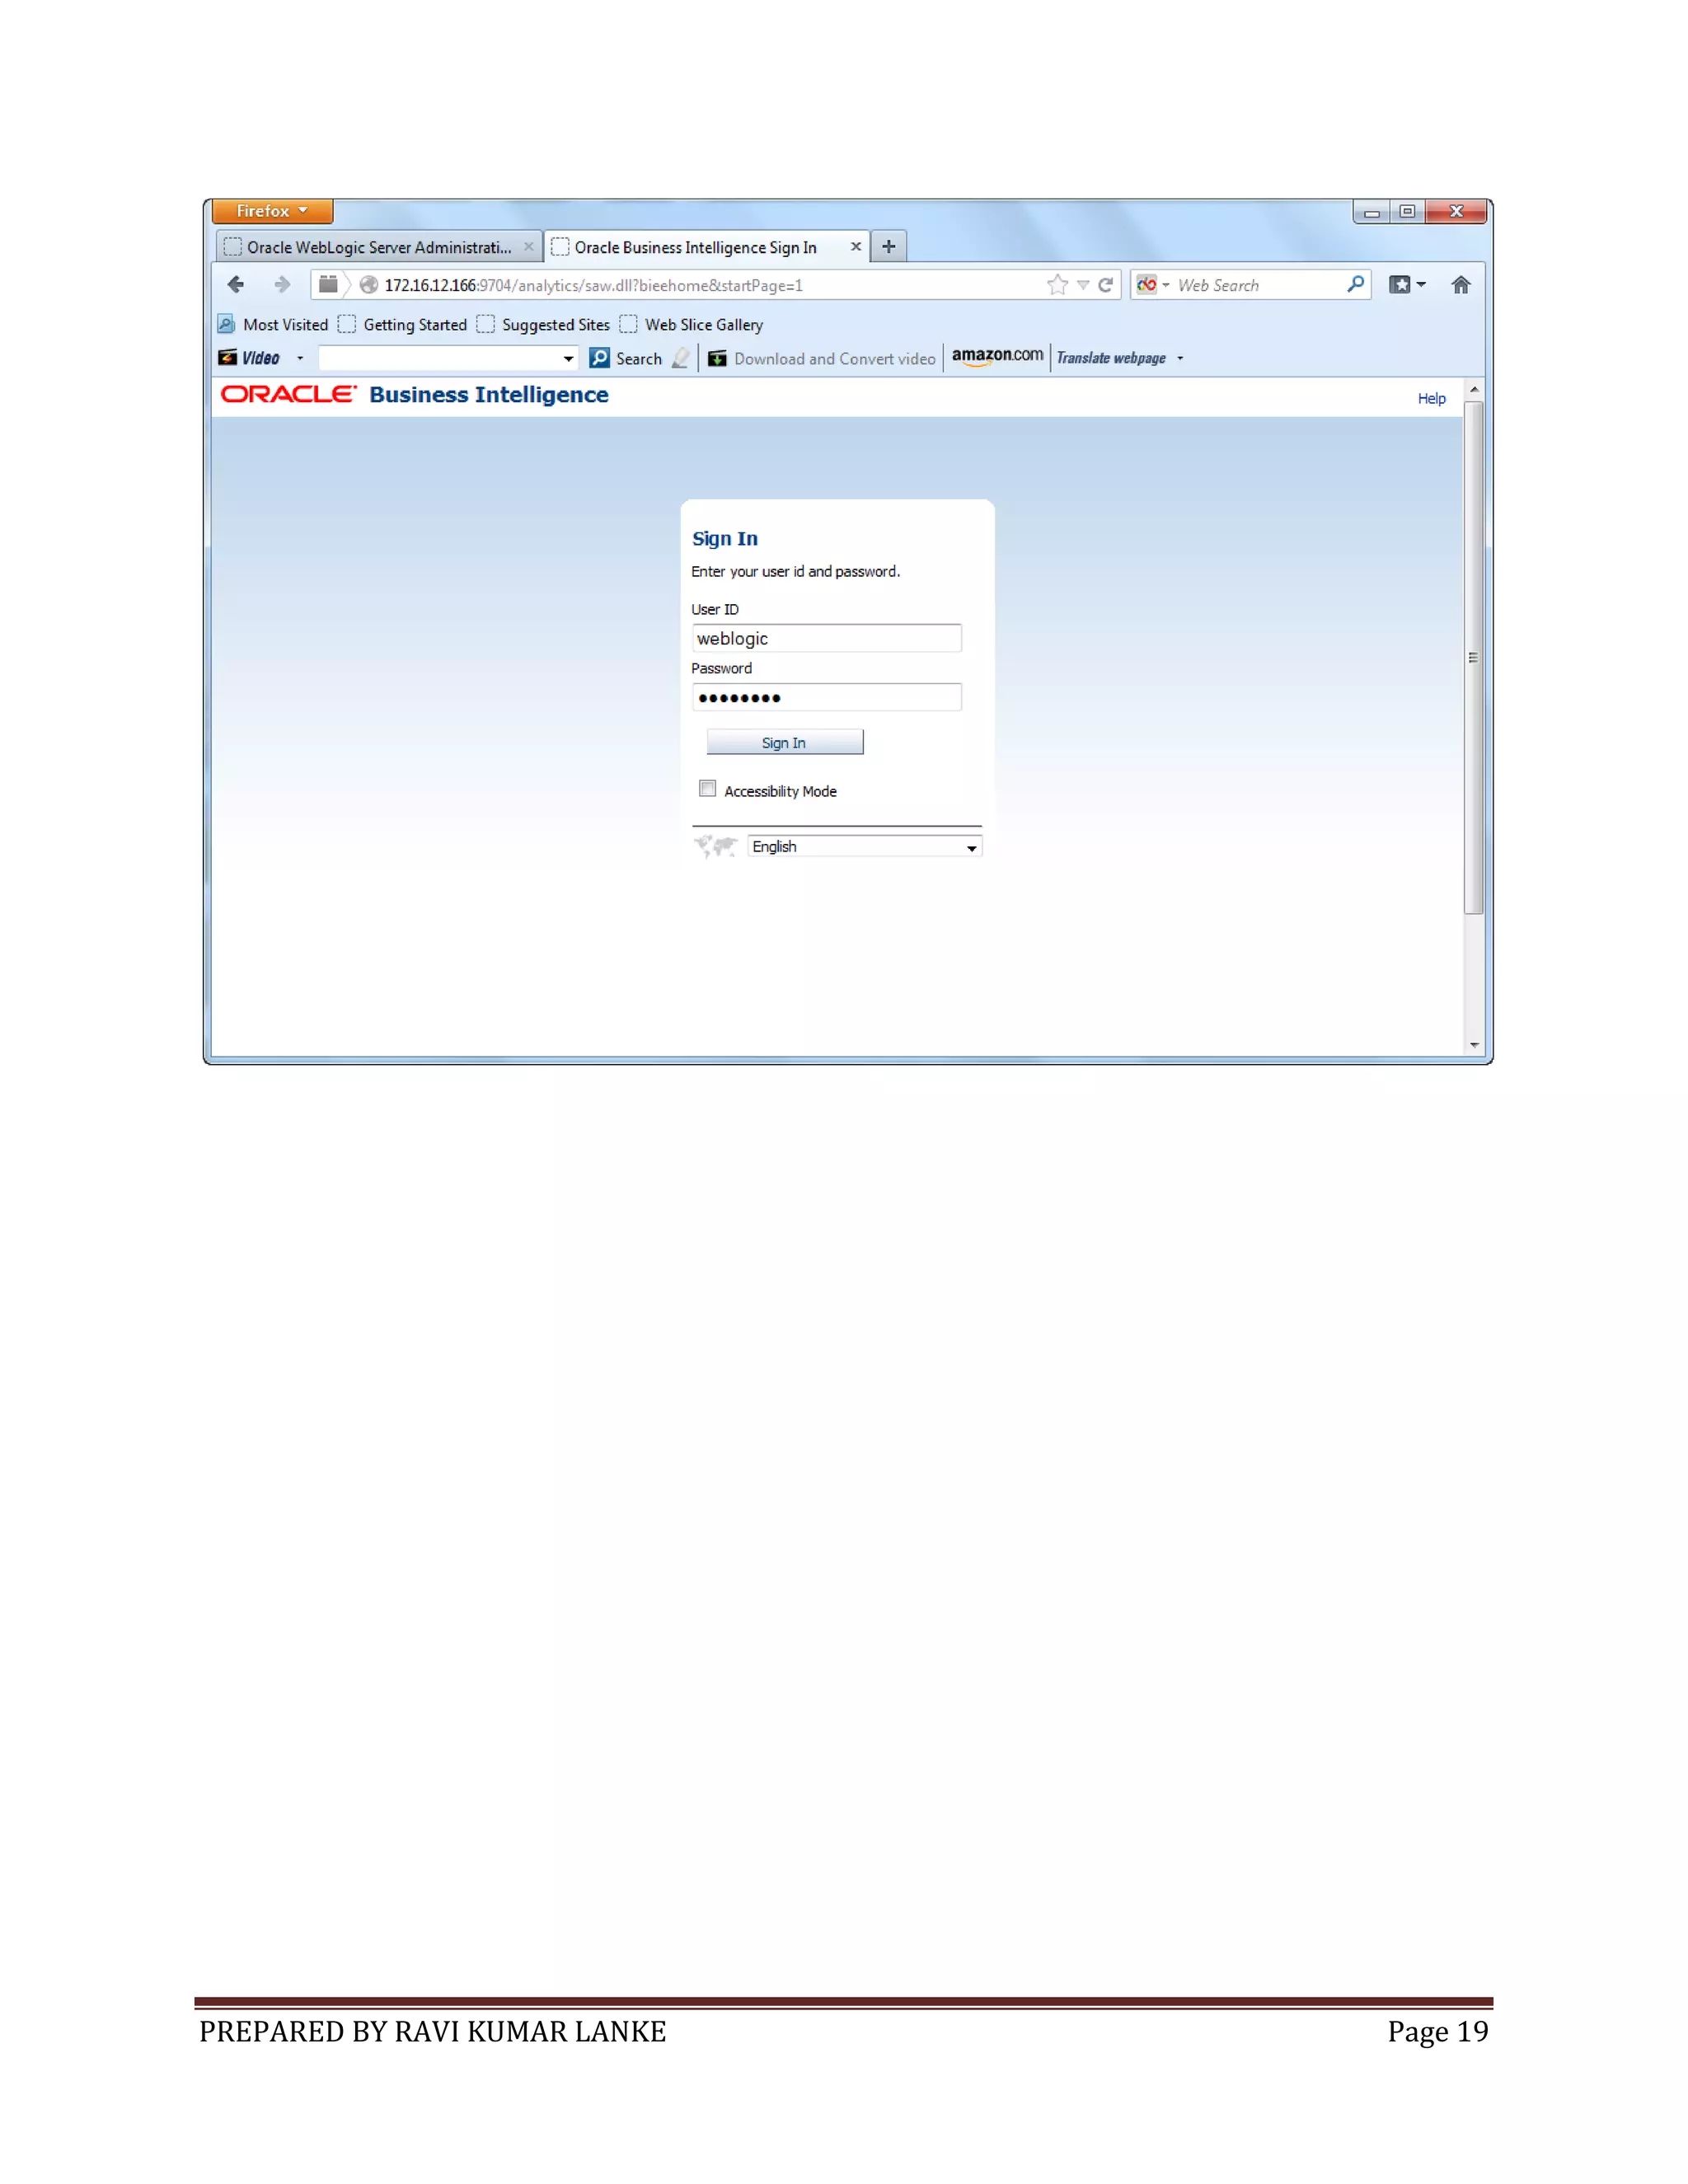Close the Oracle WebLogic Server tab

528,246
